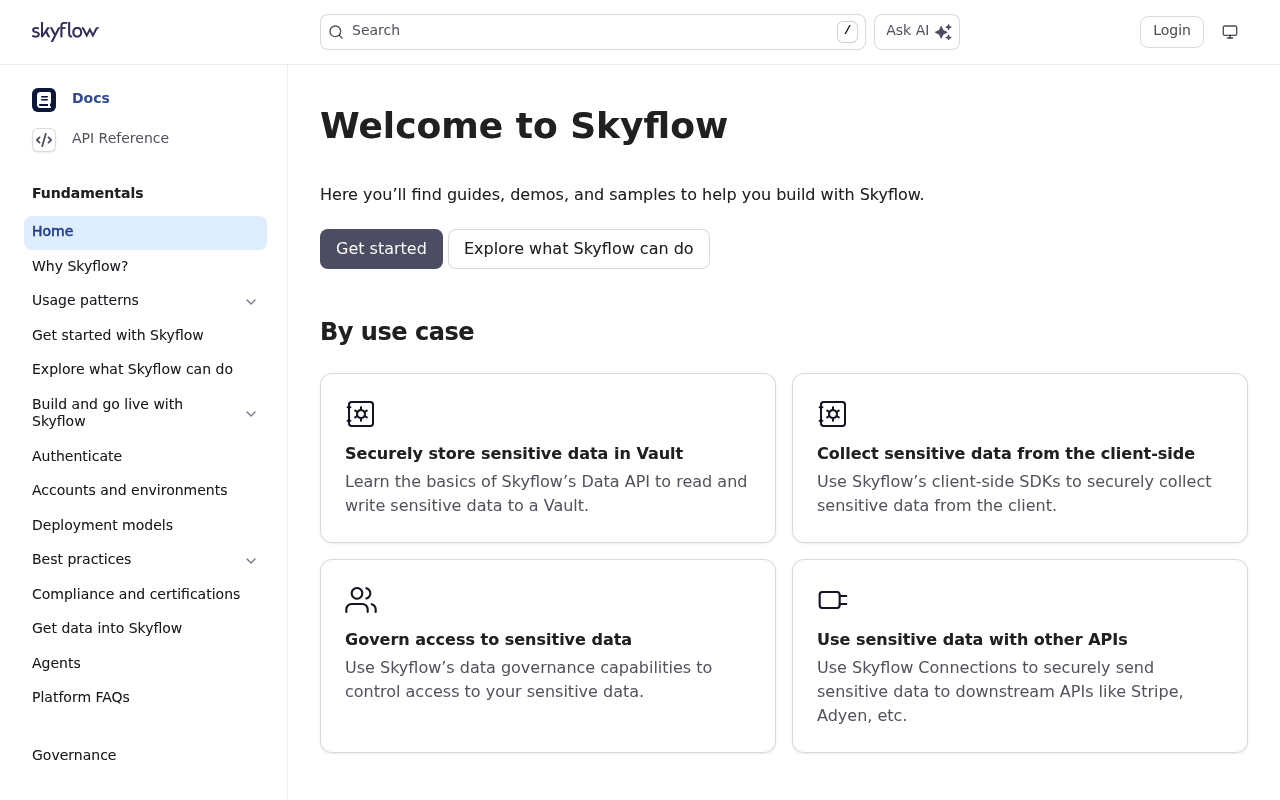
Task: Open Collect sensitive data from the client-side card
Action: click(1020, 458)
